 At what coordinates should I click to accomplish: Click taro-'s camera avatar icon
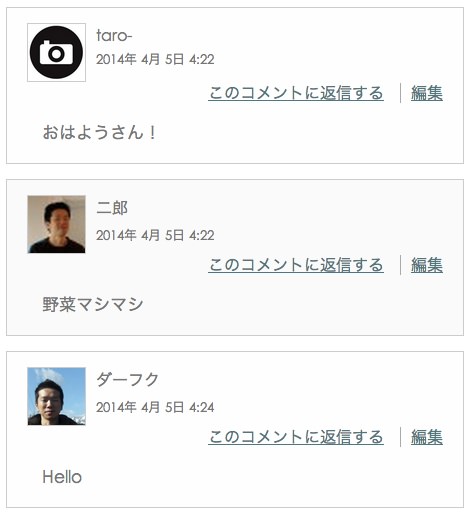(56, 52)
